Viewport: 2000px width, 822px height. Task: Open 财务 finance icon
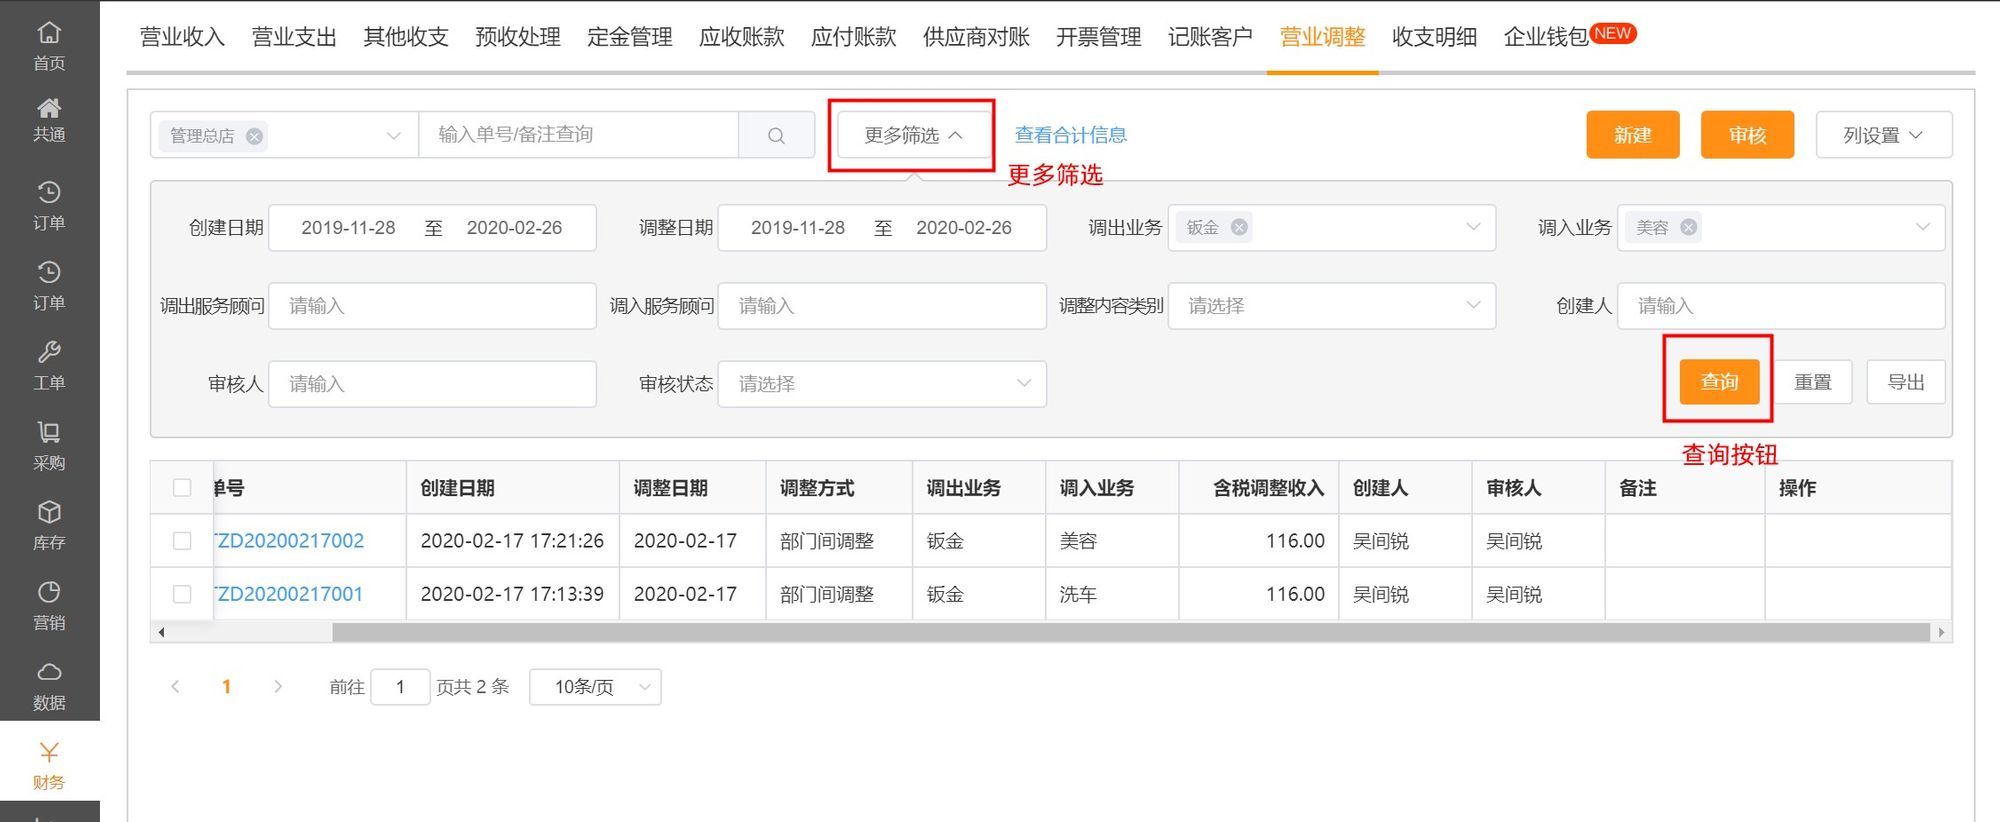(49, 766)
